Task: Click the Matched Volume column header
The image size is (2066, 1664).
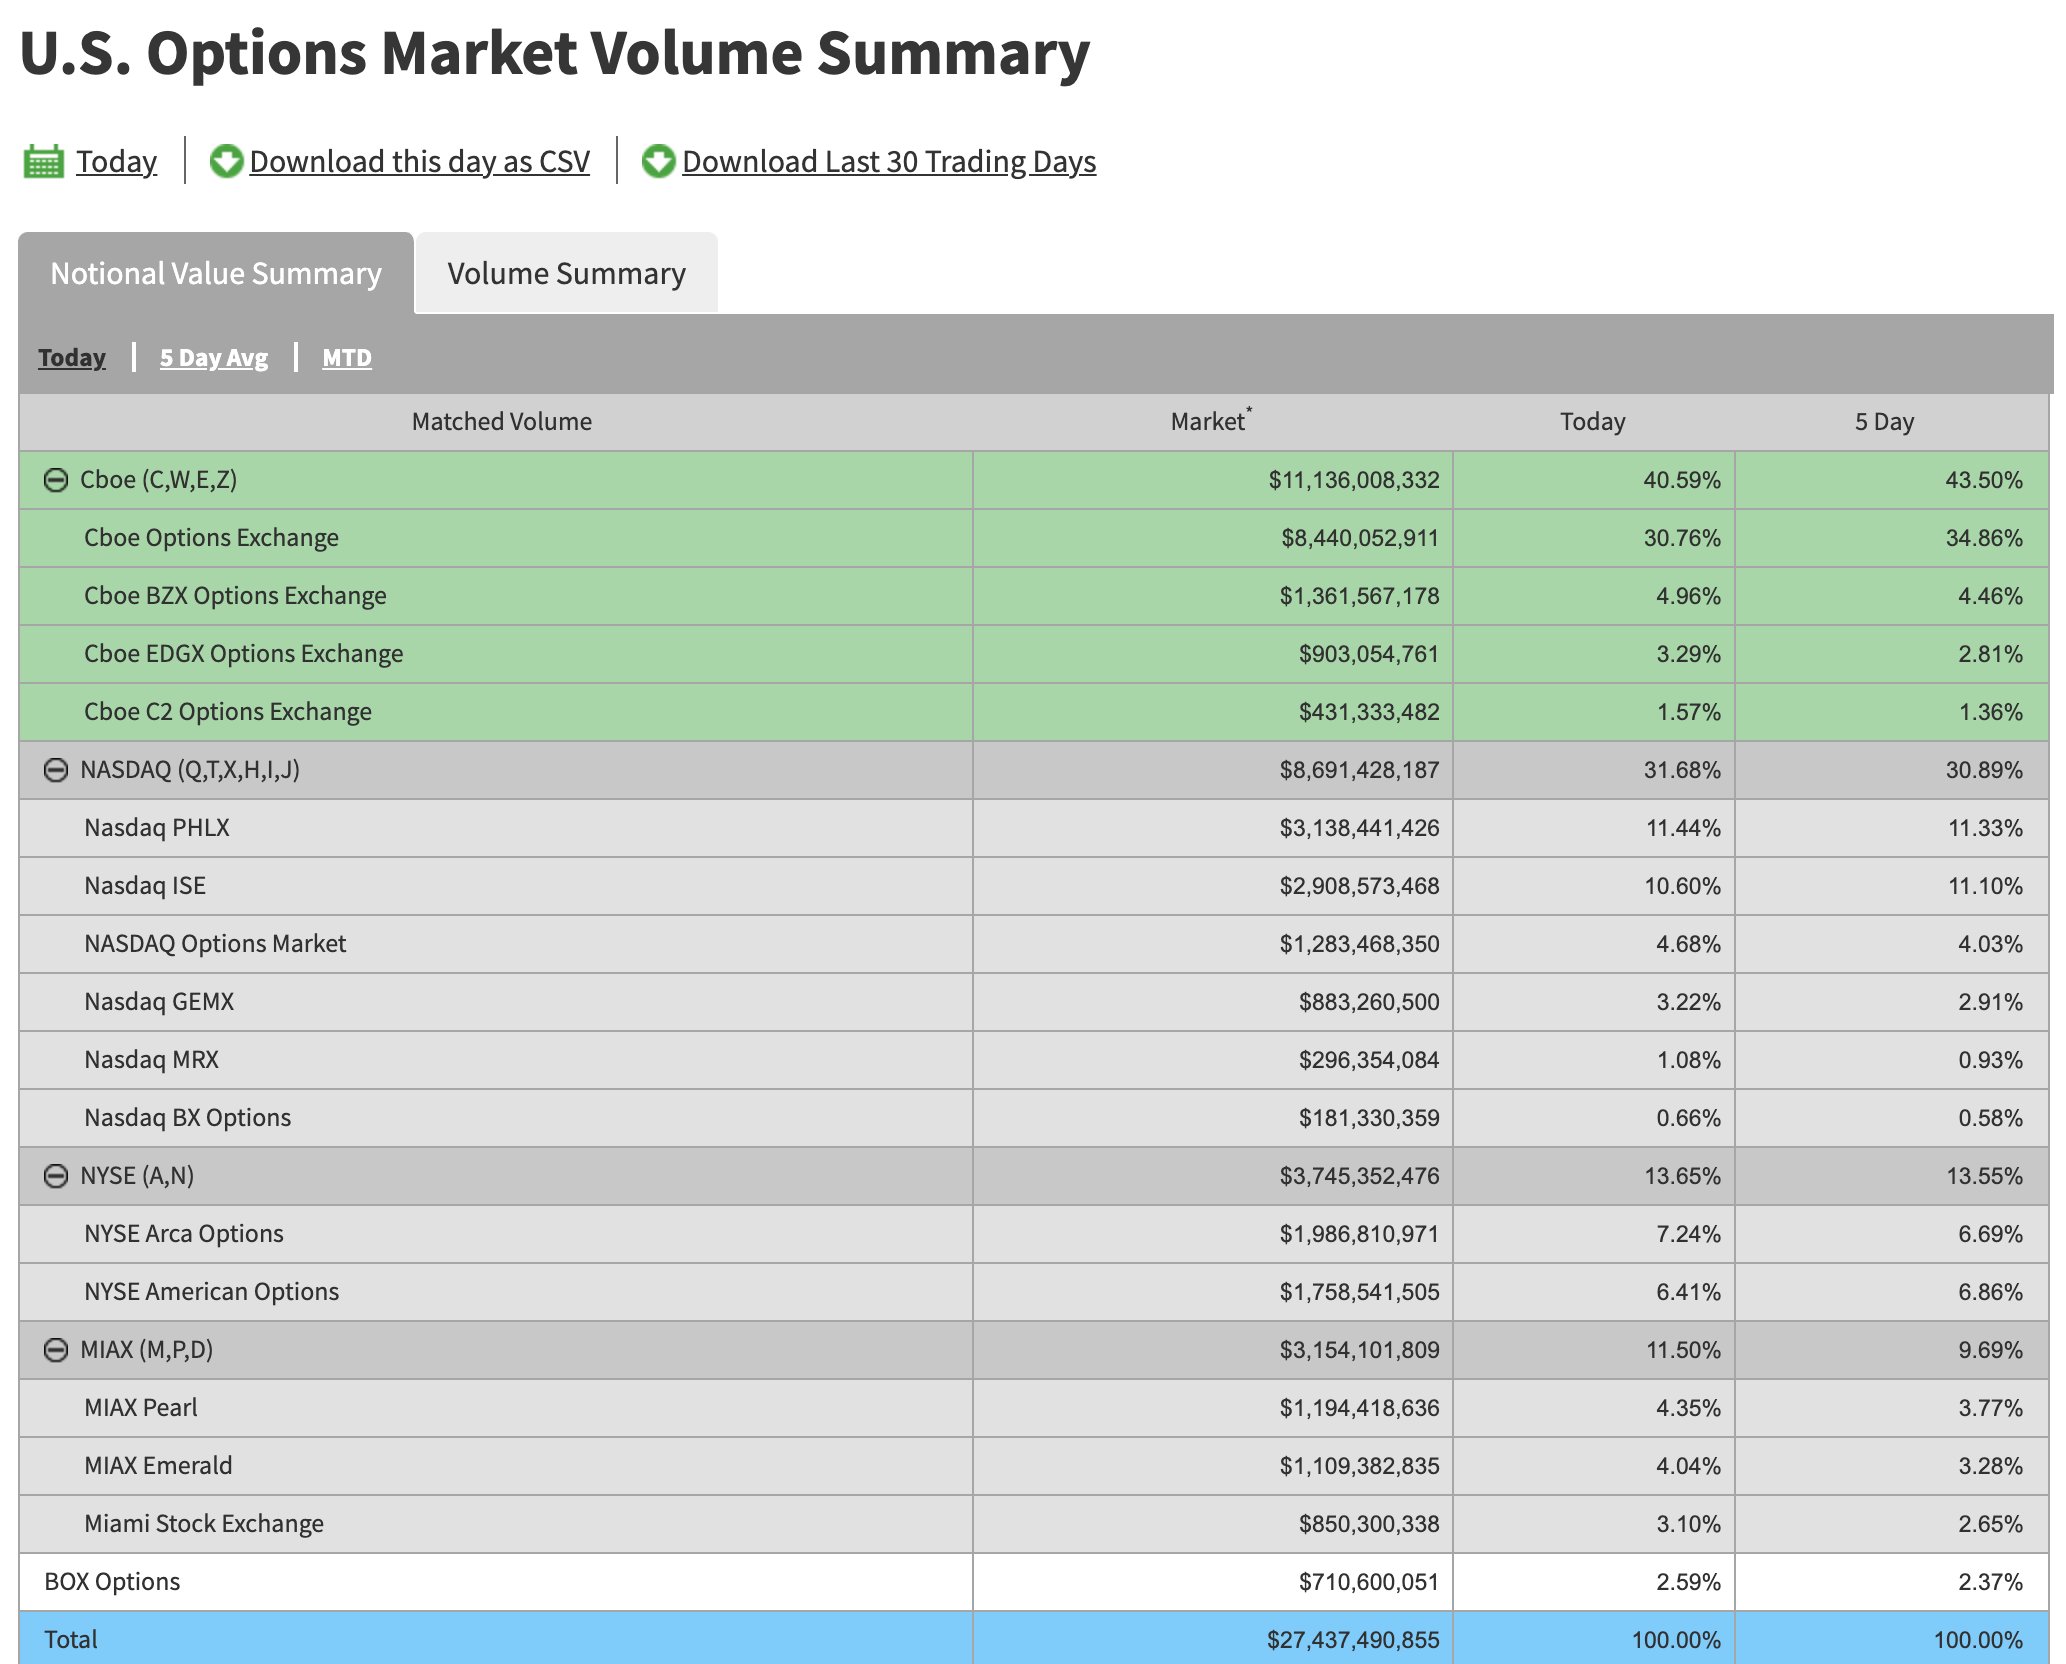Action: click(501, 422)
